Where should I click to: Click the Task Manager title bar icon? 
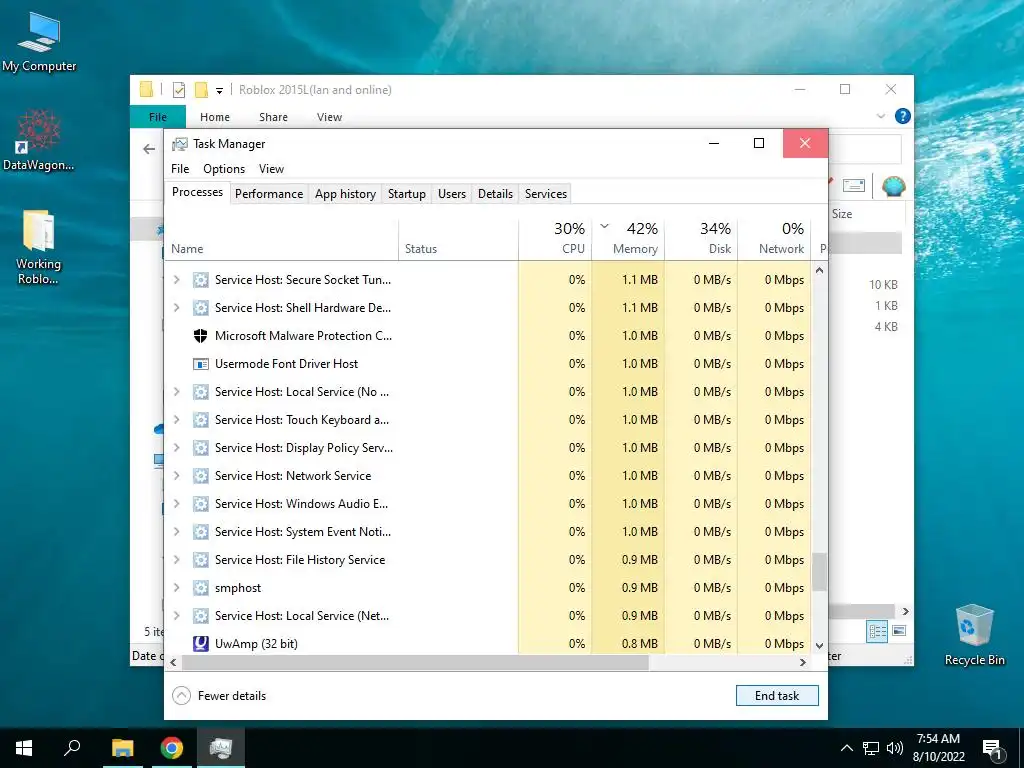tap(180, 144)
